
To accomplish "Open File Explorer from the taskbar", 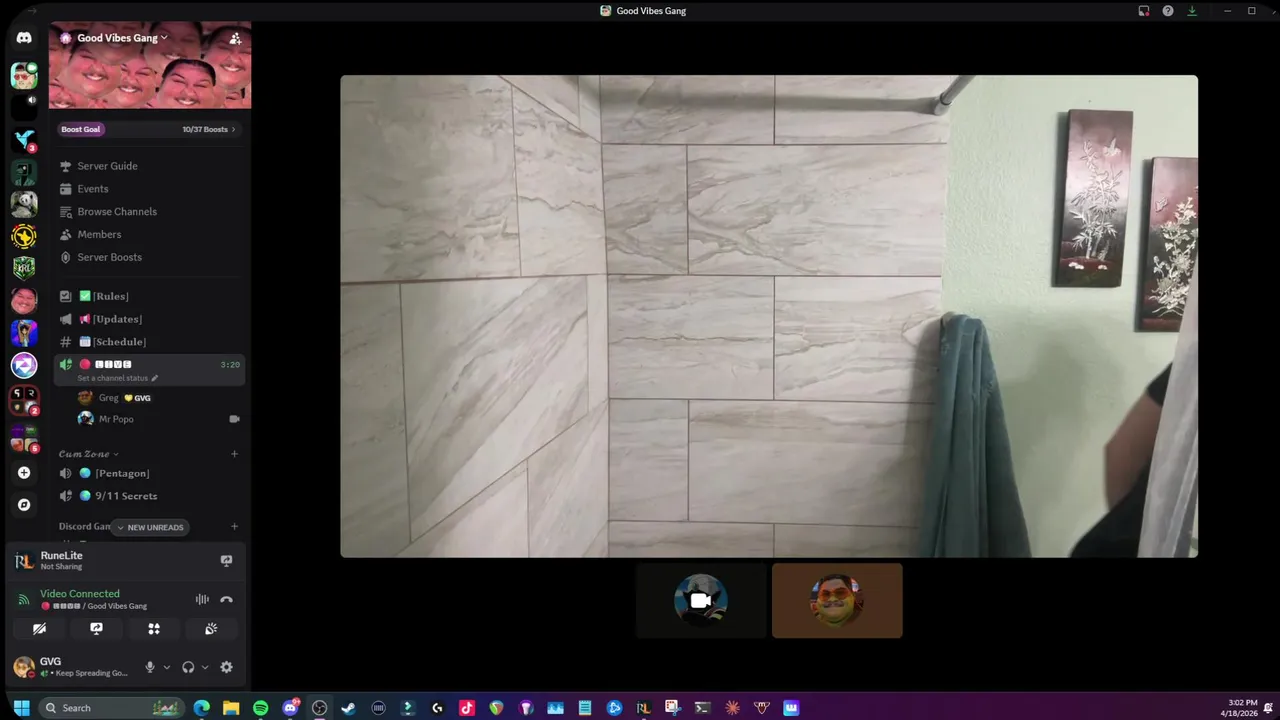I will tap(231, 708).
